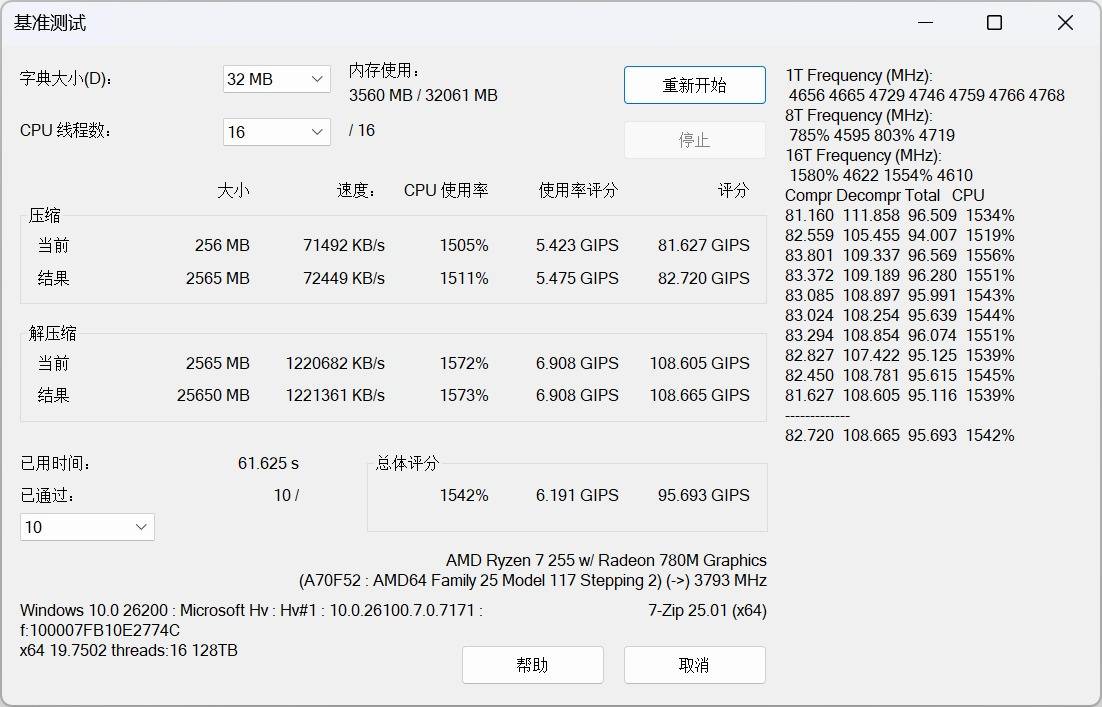
Task: Click the log row starting with 83.085
Action: pyautogui.click(x=900, y=295)
